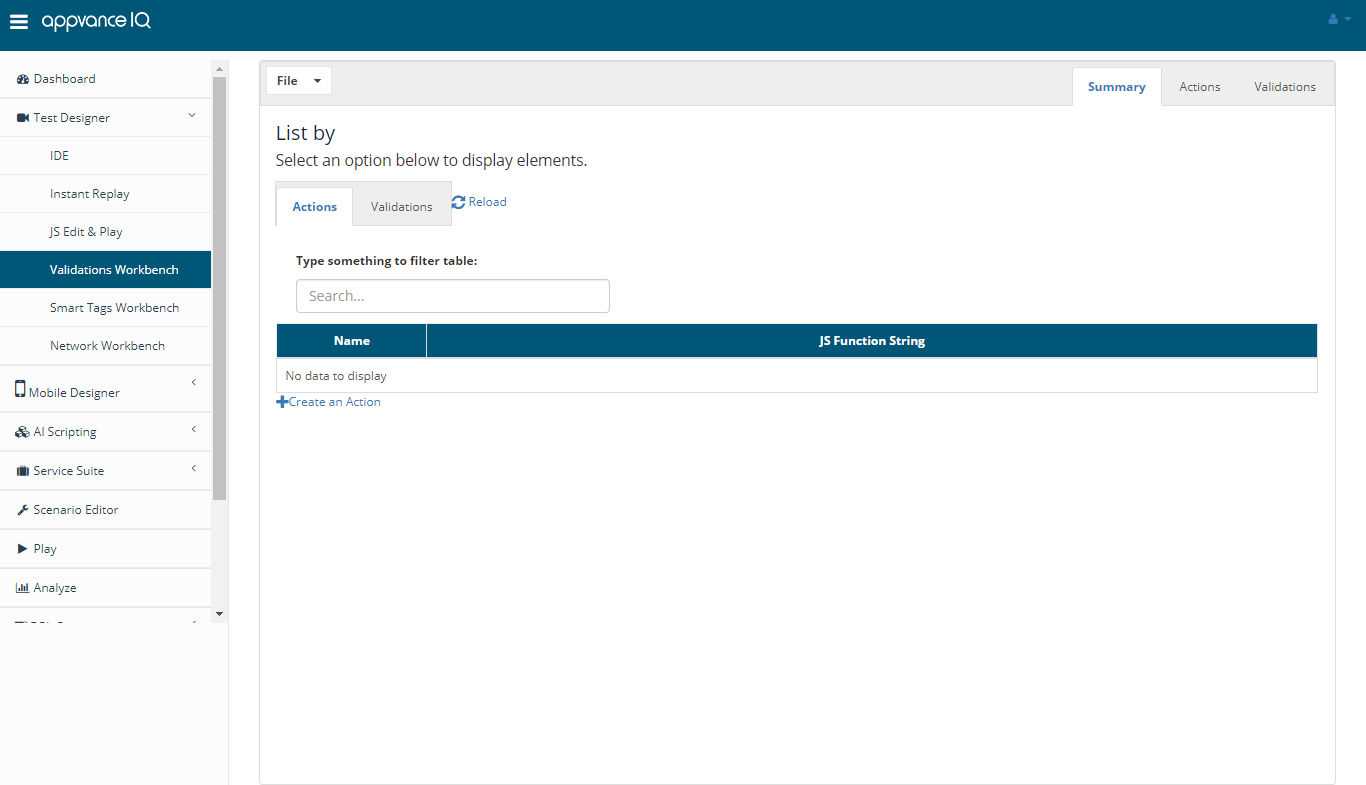Click the Reload refresh arrows icon
This screenshot has width=1366, height=785.
tap(459, 202)
